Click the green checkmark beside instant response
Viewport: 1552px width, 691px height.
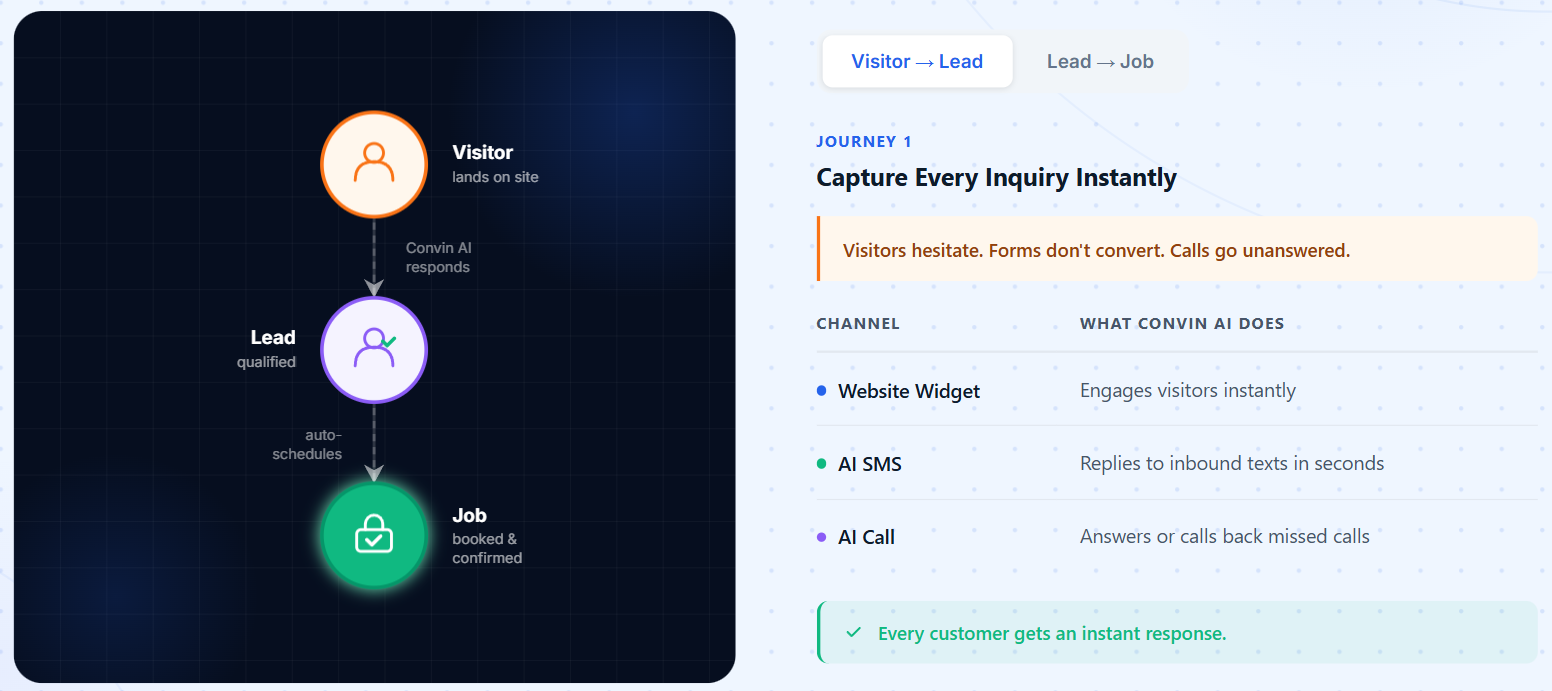853,633
